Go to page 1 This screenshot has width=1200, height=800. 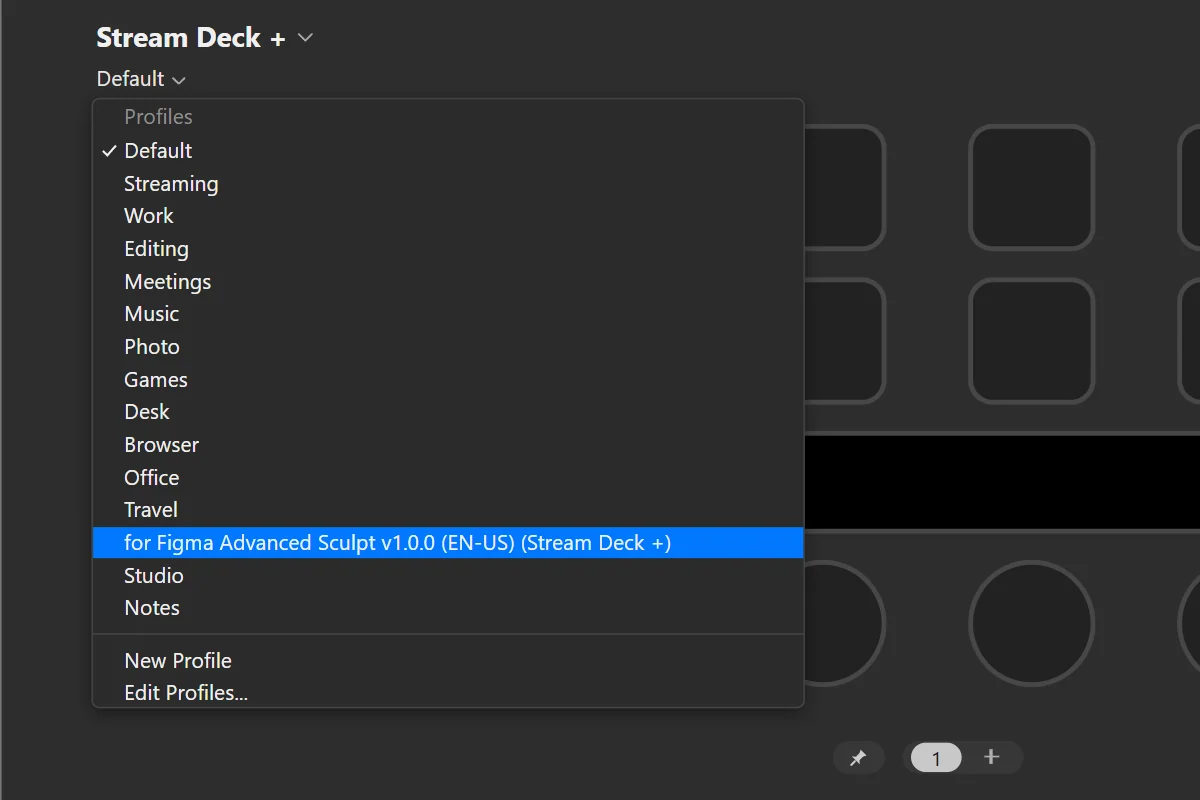click(x=936, y=758)
